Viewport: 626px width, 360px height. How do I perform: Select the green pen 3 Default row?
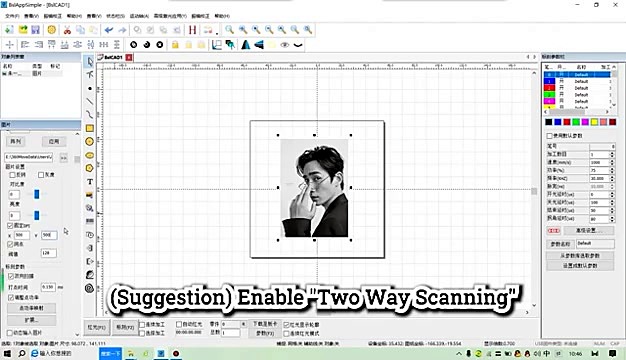(x=577, y=95)
